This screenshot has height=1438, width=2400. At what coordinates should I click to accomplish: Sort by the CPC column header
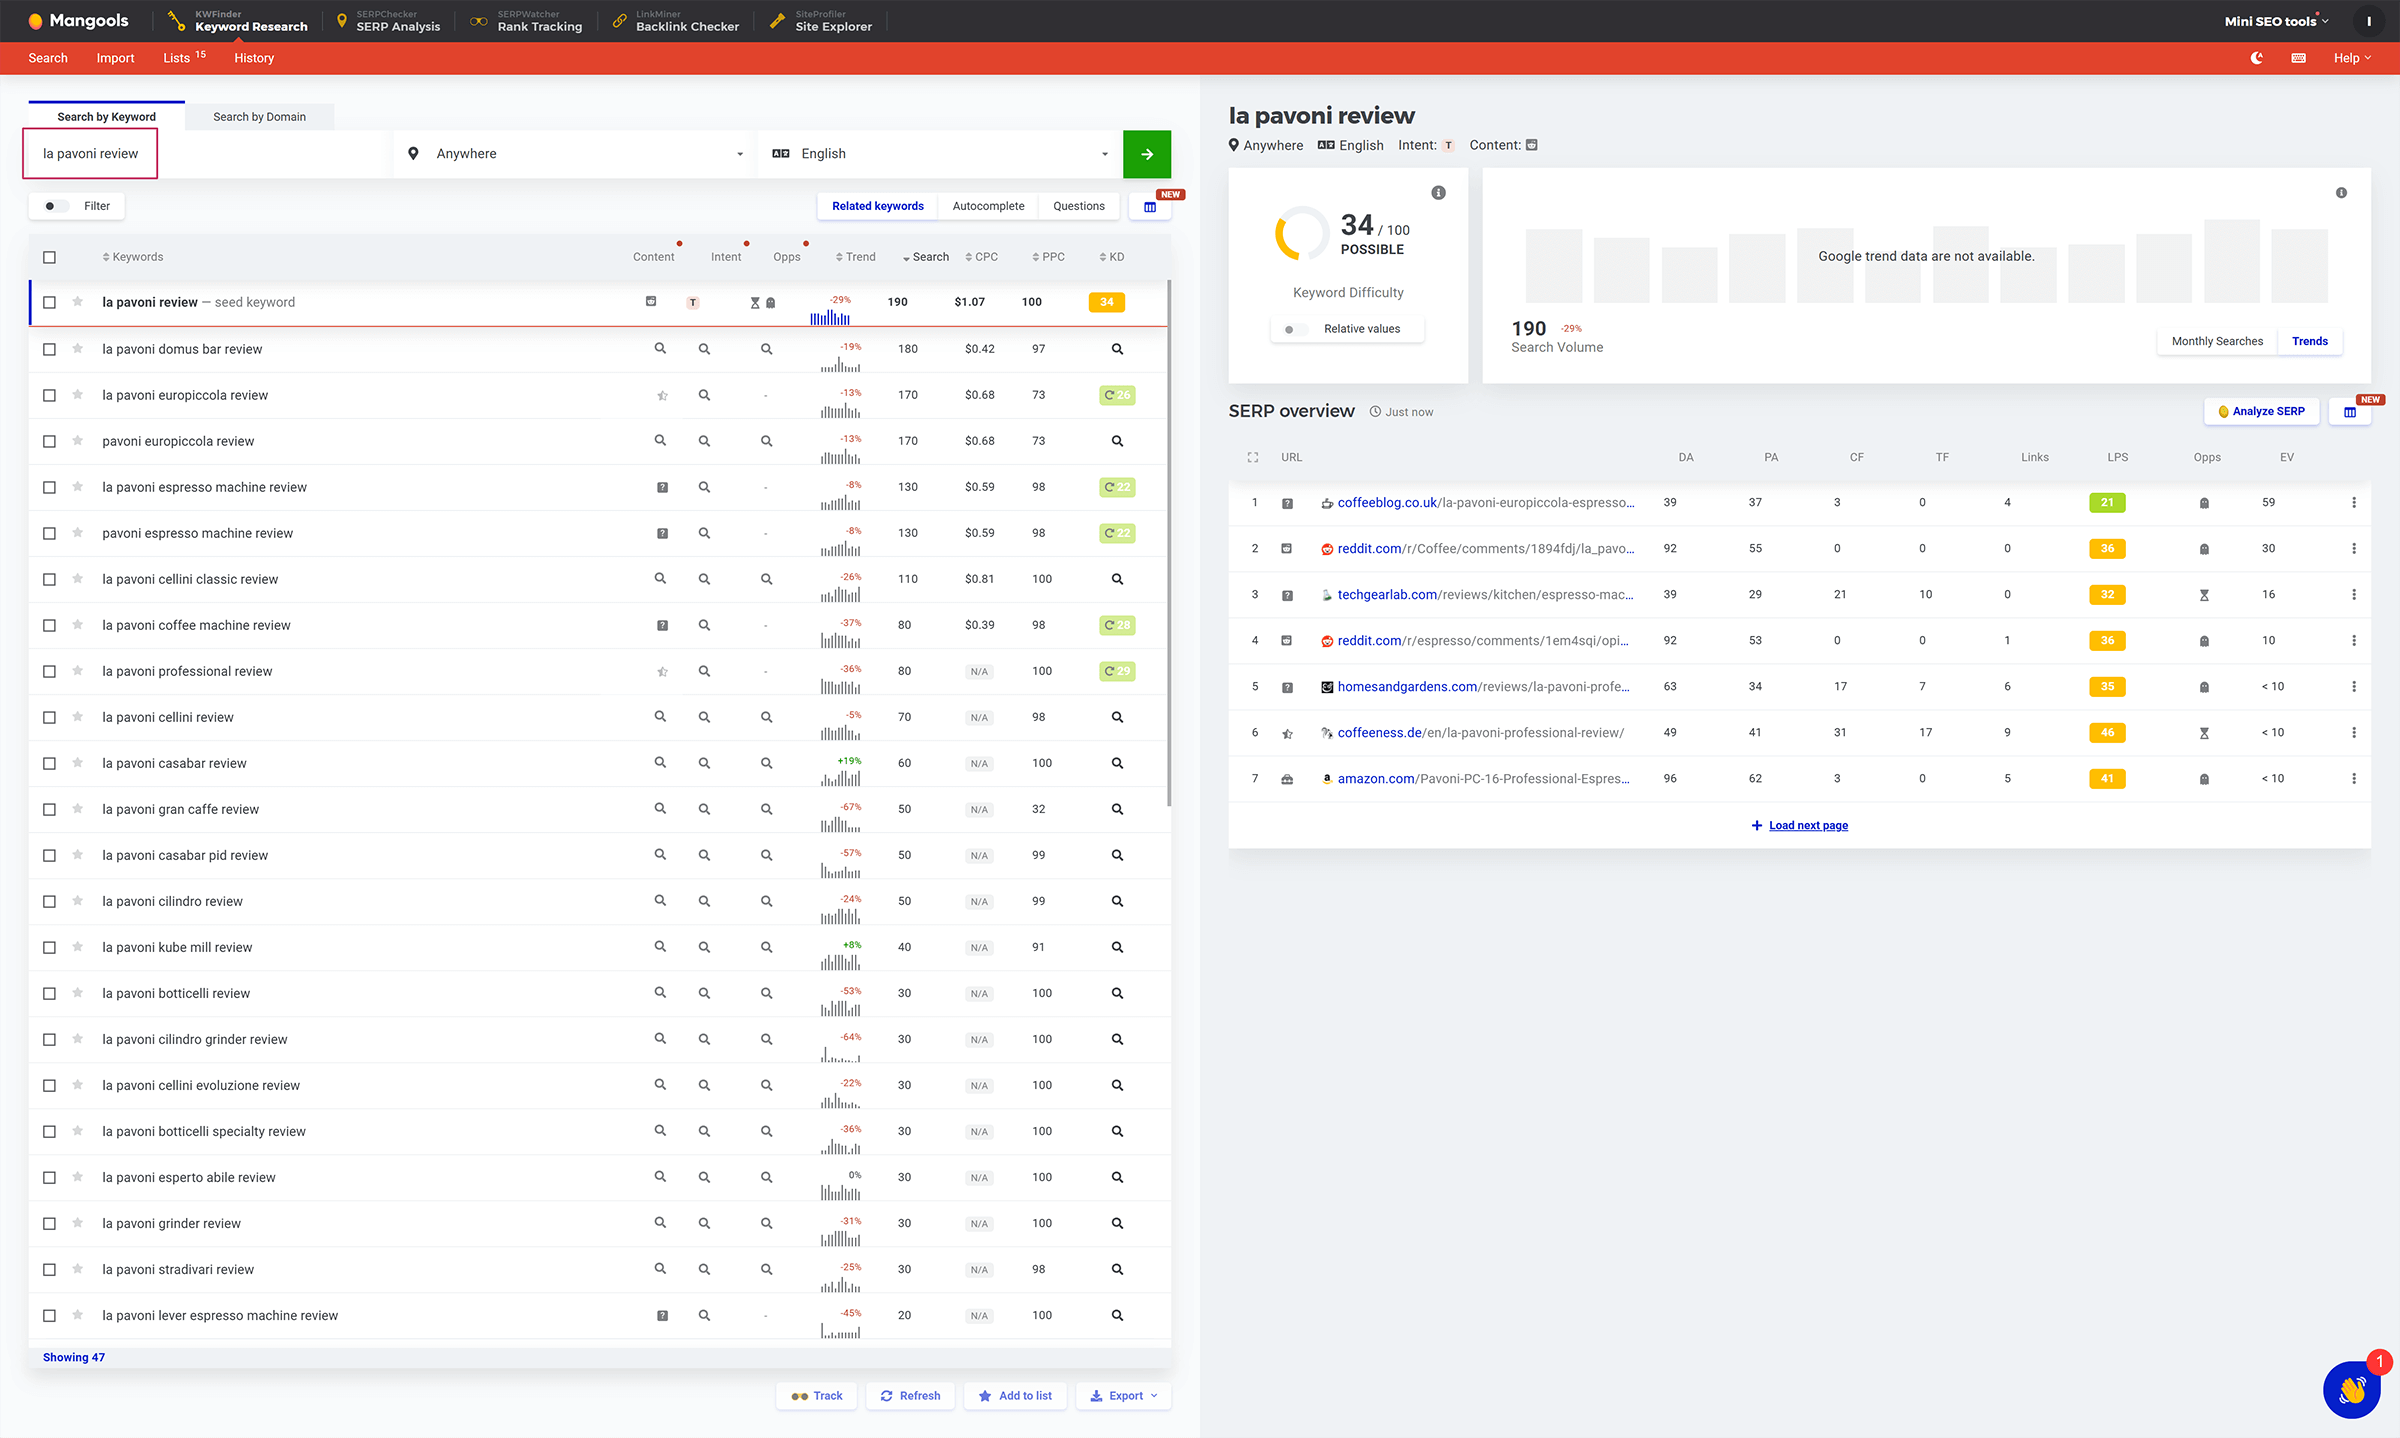point(981,257)
